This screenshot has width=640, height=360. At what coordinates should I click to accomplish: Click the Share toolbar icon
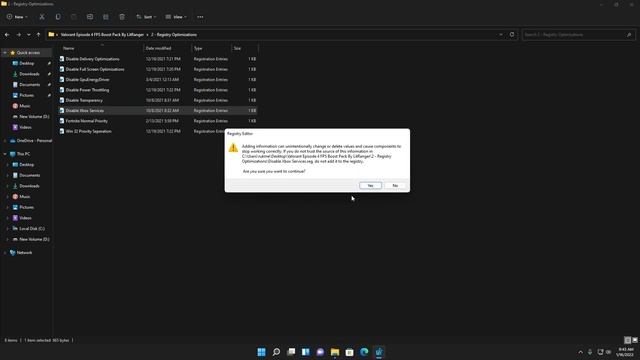tap(106, 17)
